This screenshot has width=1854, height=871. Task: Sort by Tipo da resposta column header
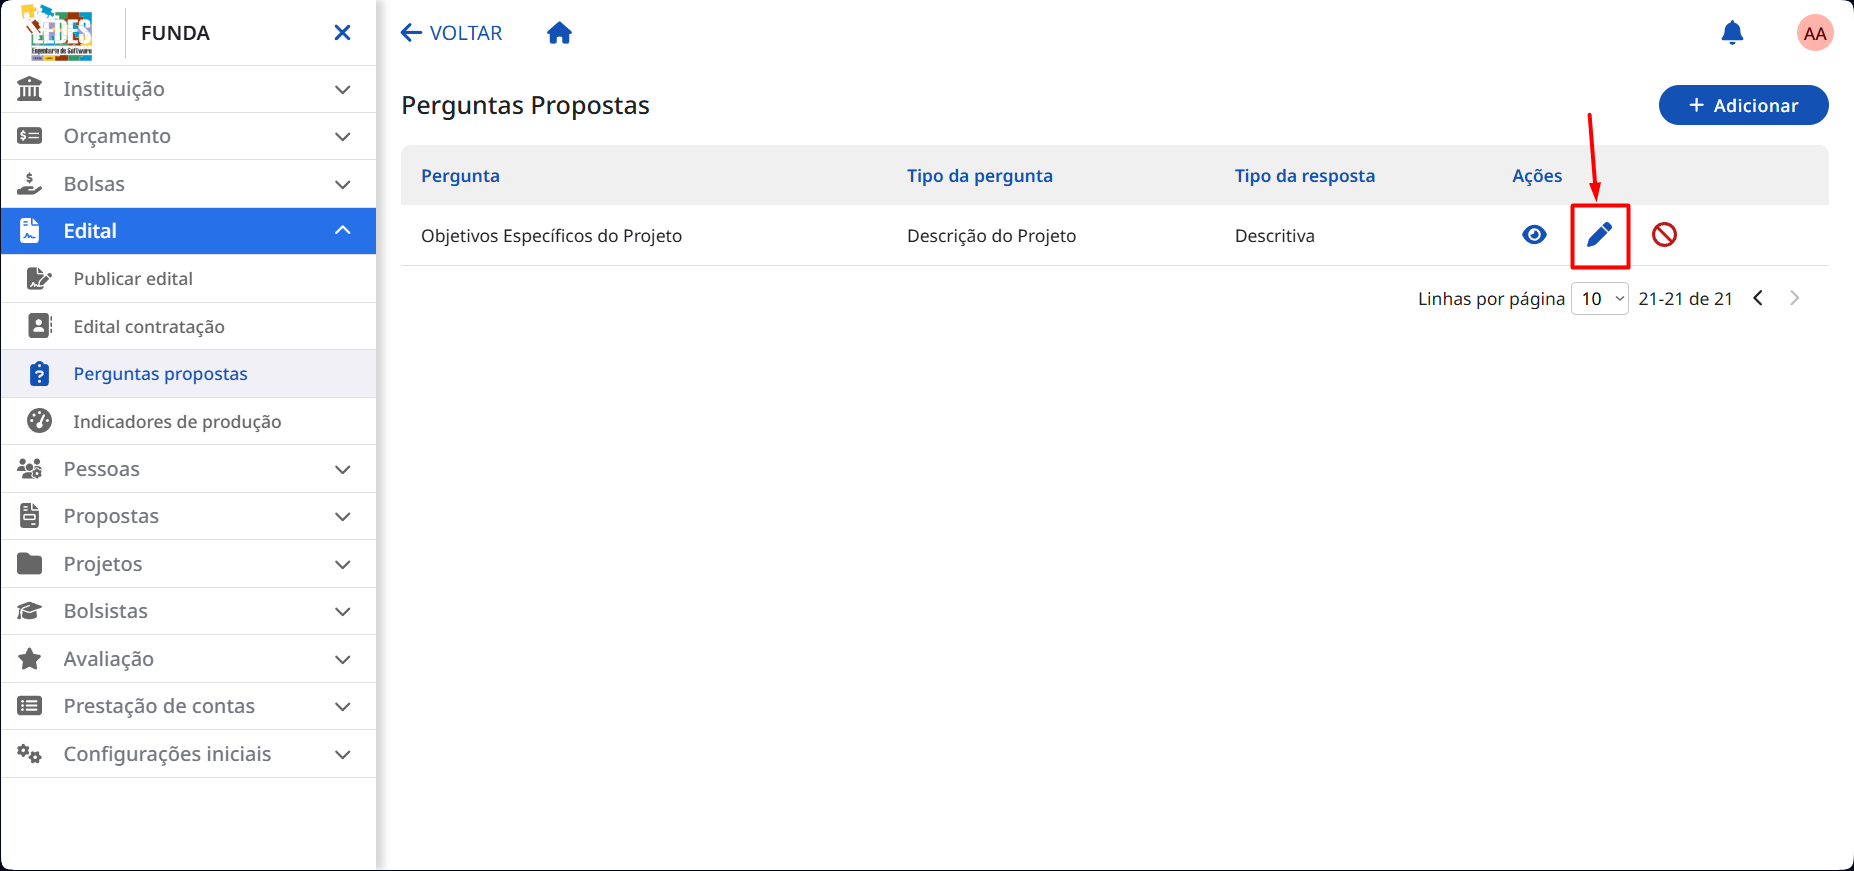[x=1305, y=176]
